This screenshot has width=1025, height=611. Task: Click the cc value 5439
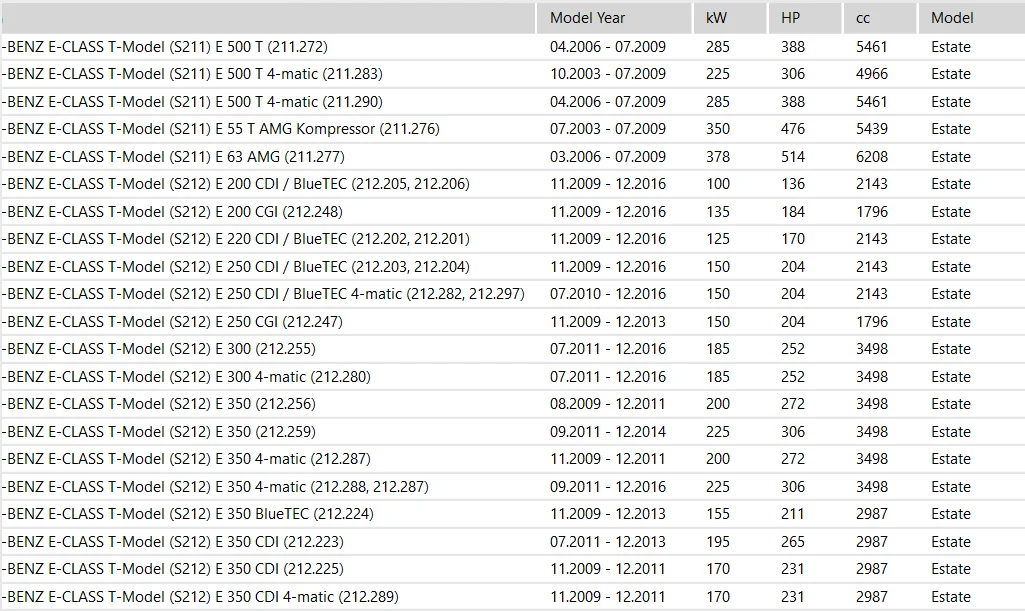872,129
